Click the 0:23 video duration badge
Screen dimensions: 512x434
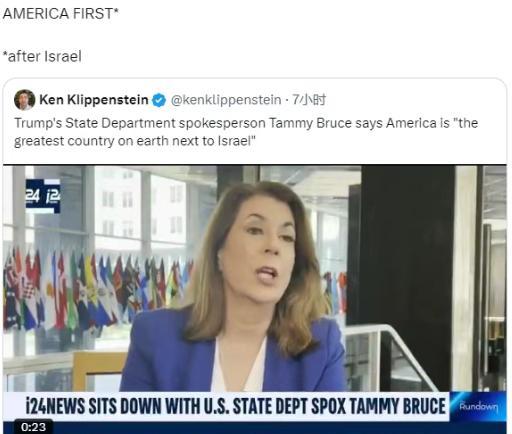click(33, 427)
